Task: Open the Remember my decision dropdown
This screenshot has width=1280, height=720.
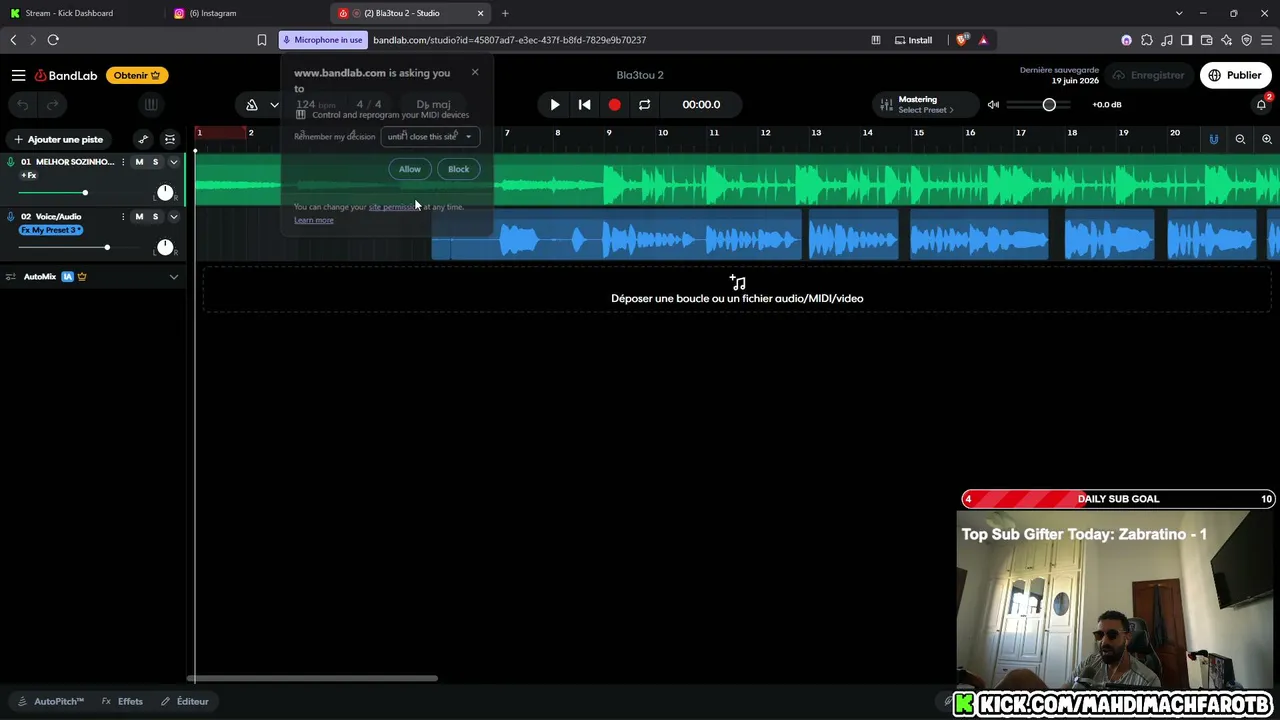Action: coord(430,136)
